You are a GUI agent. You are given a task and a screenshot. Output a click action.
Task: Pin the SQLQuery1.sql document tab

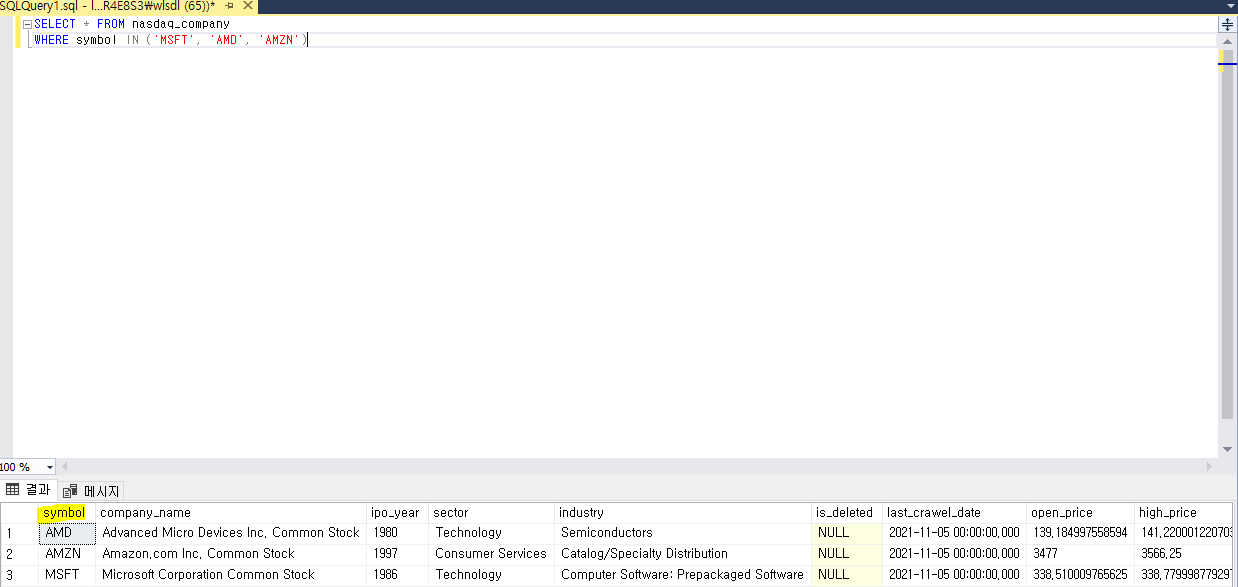tap(229, 6)
